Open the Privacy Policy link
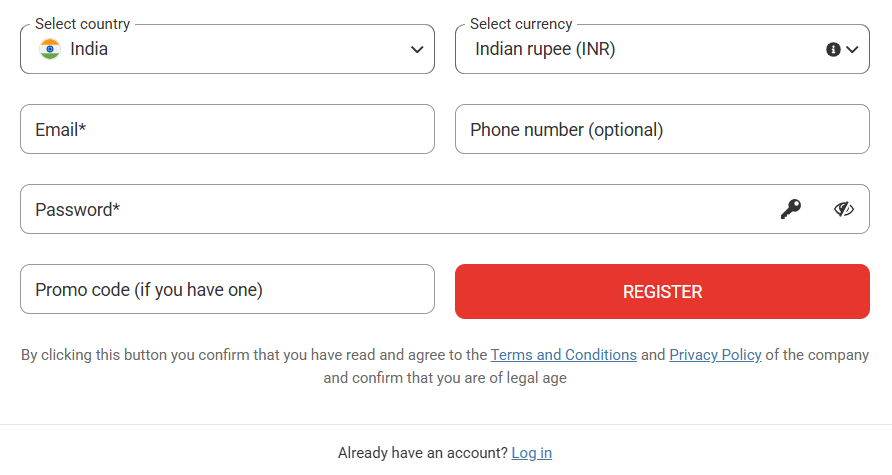The height and width of the screenshot is (475, 892). click(x=715, y=355)
